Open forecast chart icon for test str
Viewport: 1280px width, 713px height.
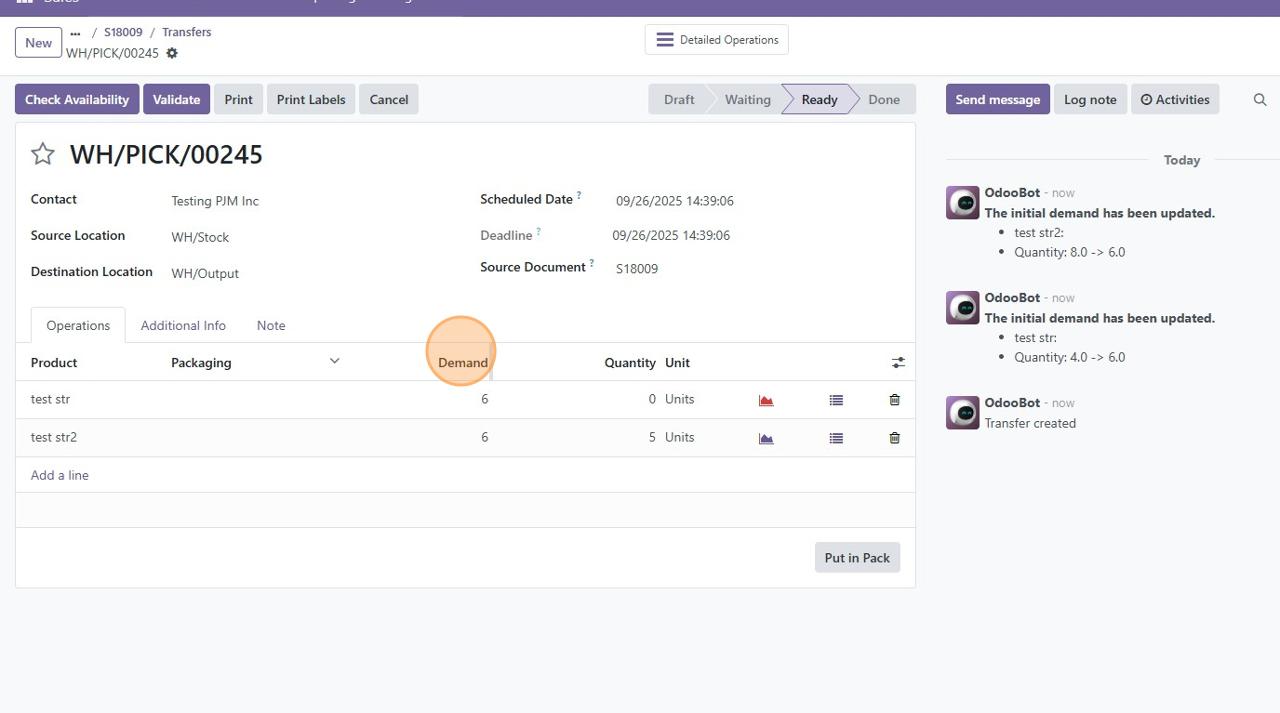[x=766, y=400]
